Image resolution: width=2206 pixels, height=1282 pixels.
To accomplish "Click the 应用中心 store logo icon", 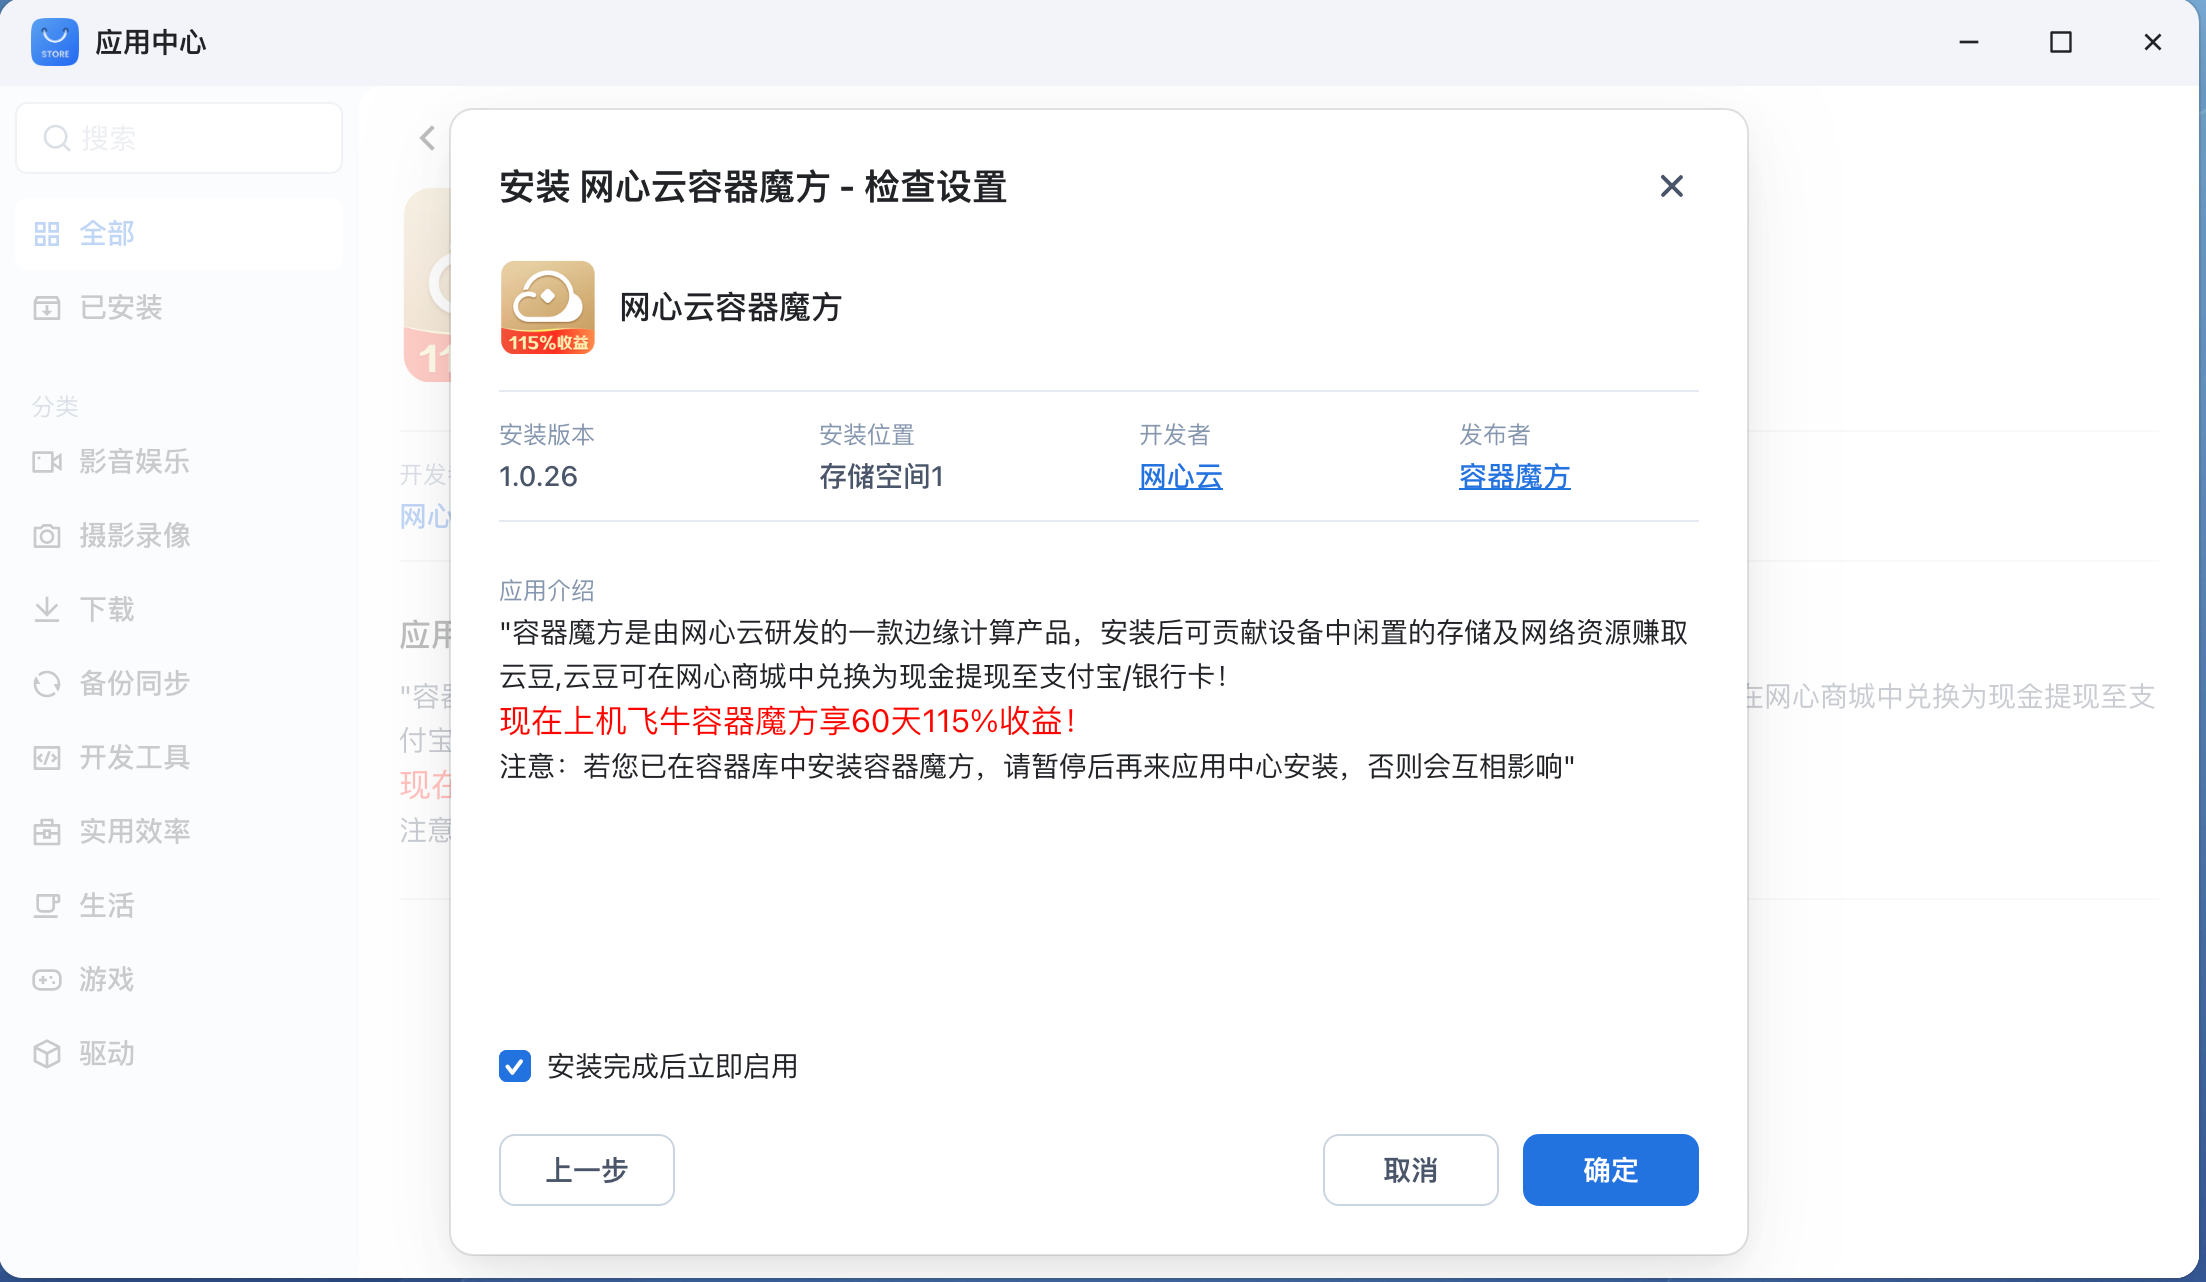I will coord(55,42).
